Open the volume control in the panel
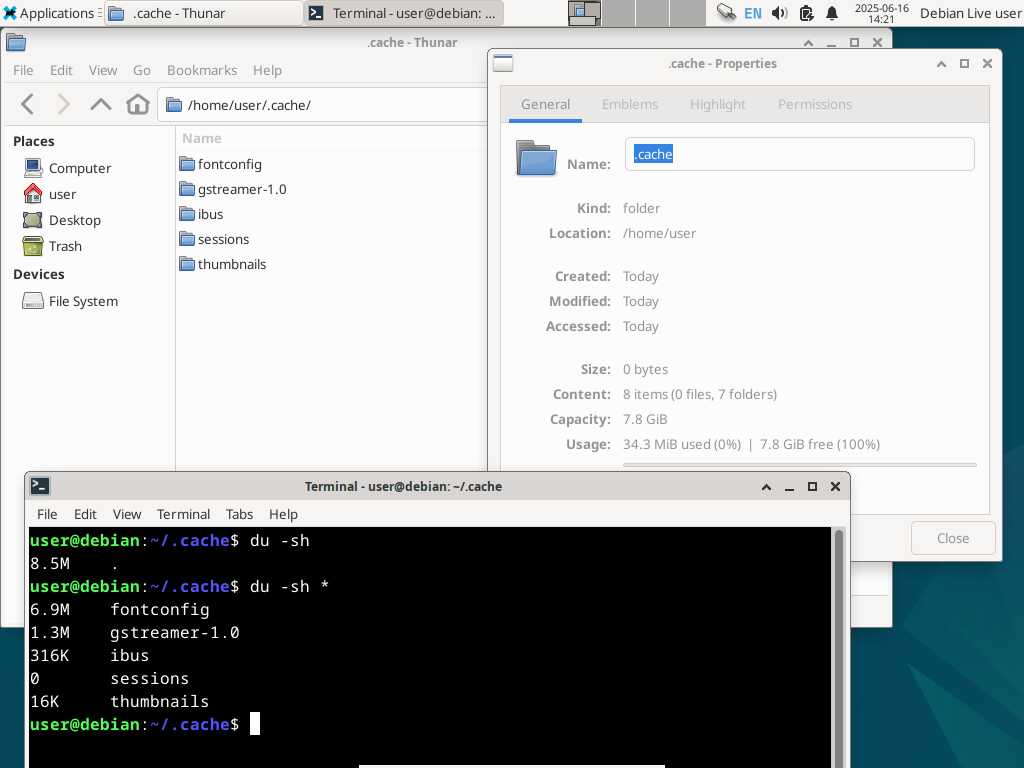The width and height of the screenshot is (1024, 768). (x=780, y=13)
